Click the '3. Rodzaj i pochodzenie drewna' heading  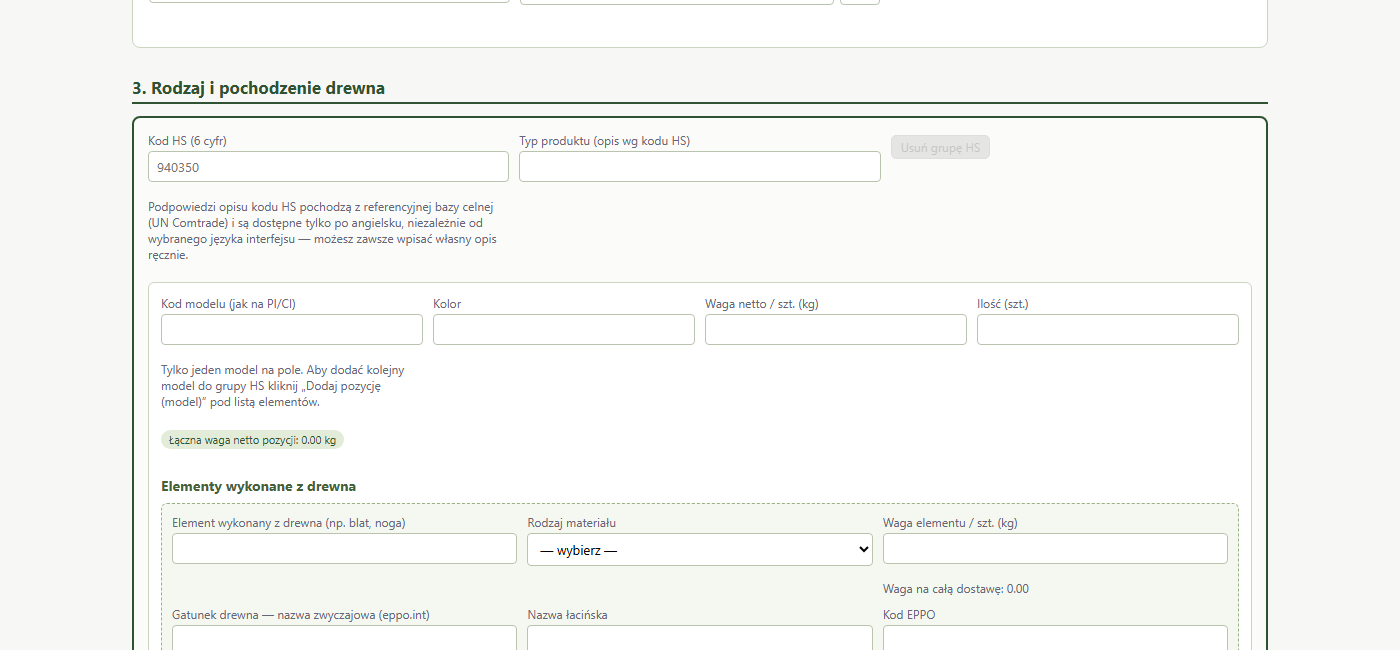(x=258, y=88)
